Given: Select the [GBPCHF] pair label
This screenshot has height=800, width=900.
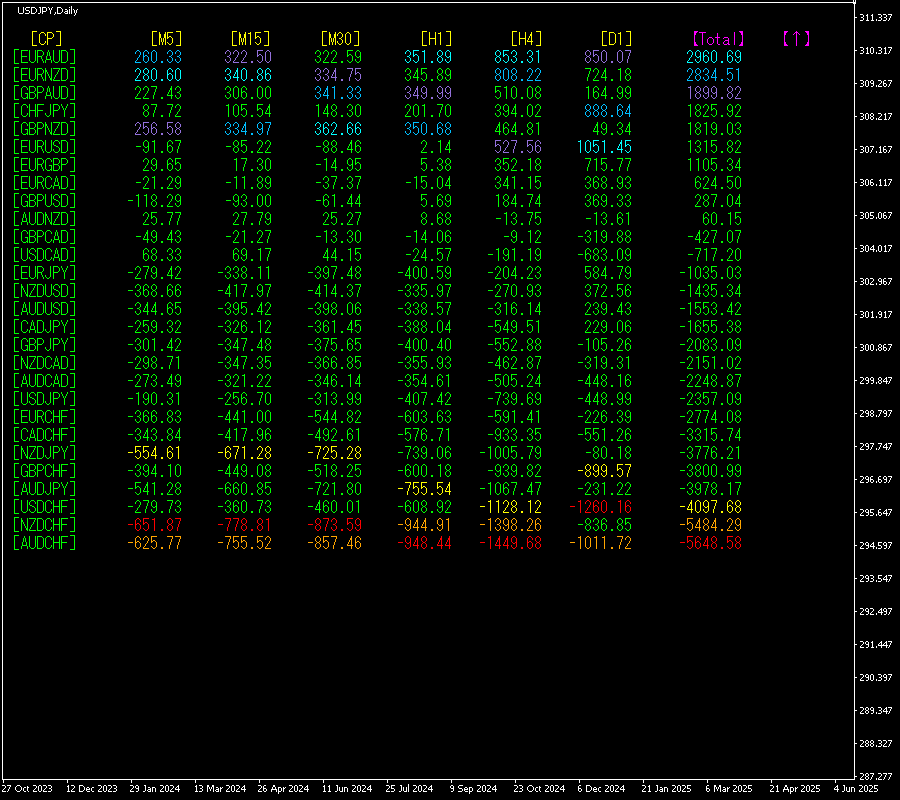Looking at the screenshot, I should (x=45, y=471).
